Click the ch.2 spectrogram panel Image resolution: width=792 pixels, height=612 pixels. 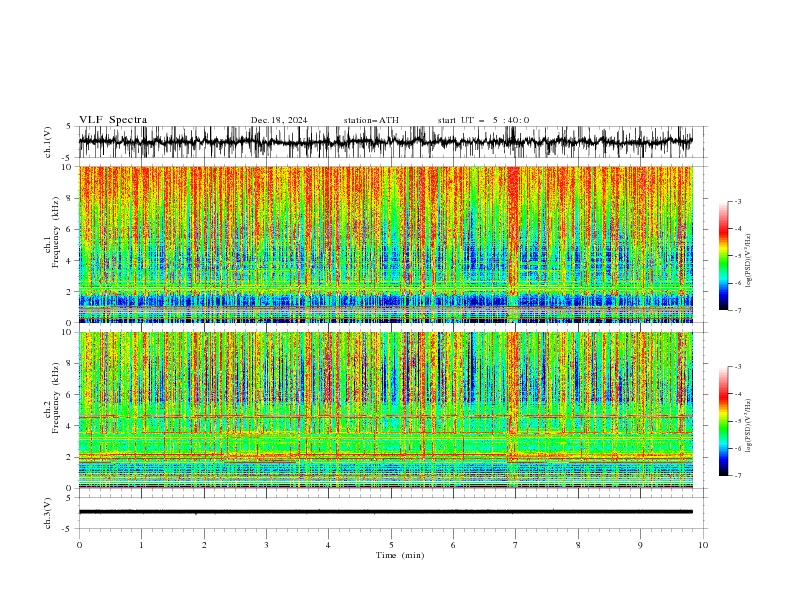[x=386, y=410]
